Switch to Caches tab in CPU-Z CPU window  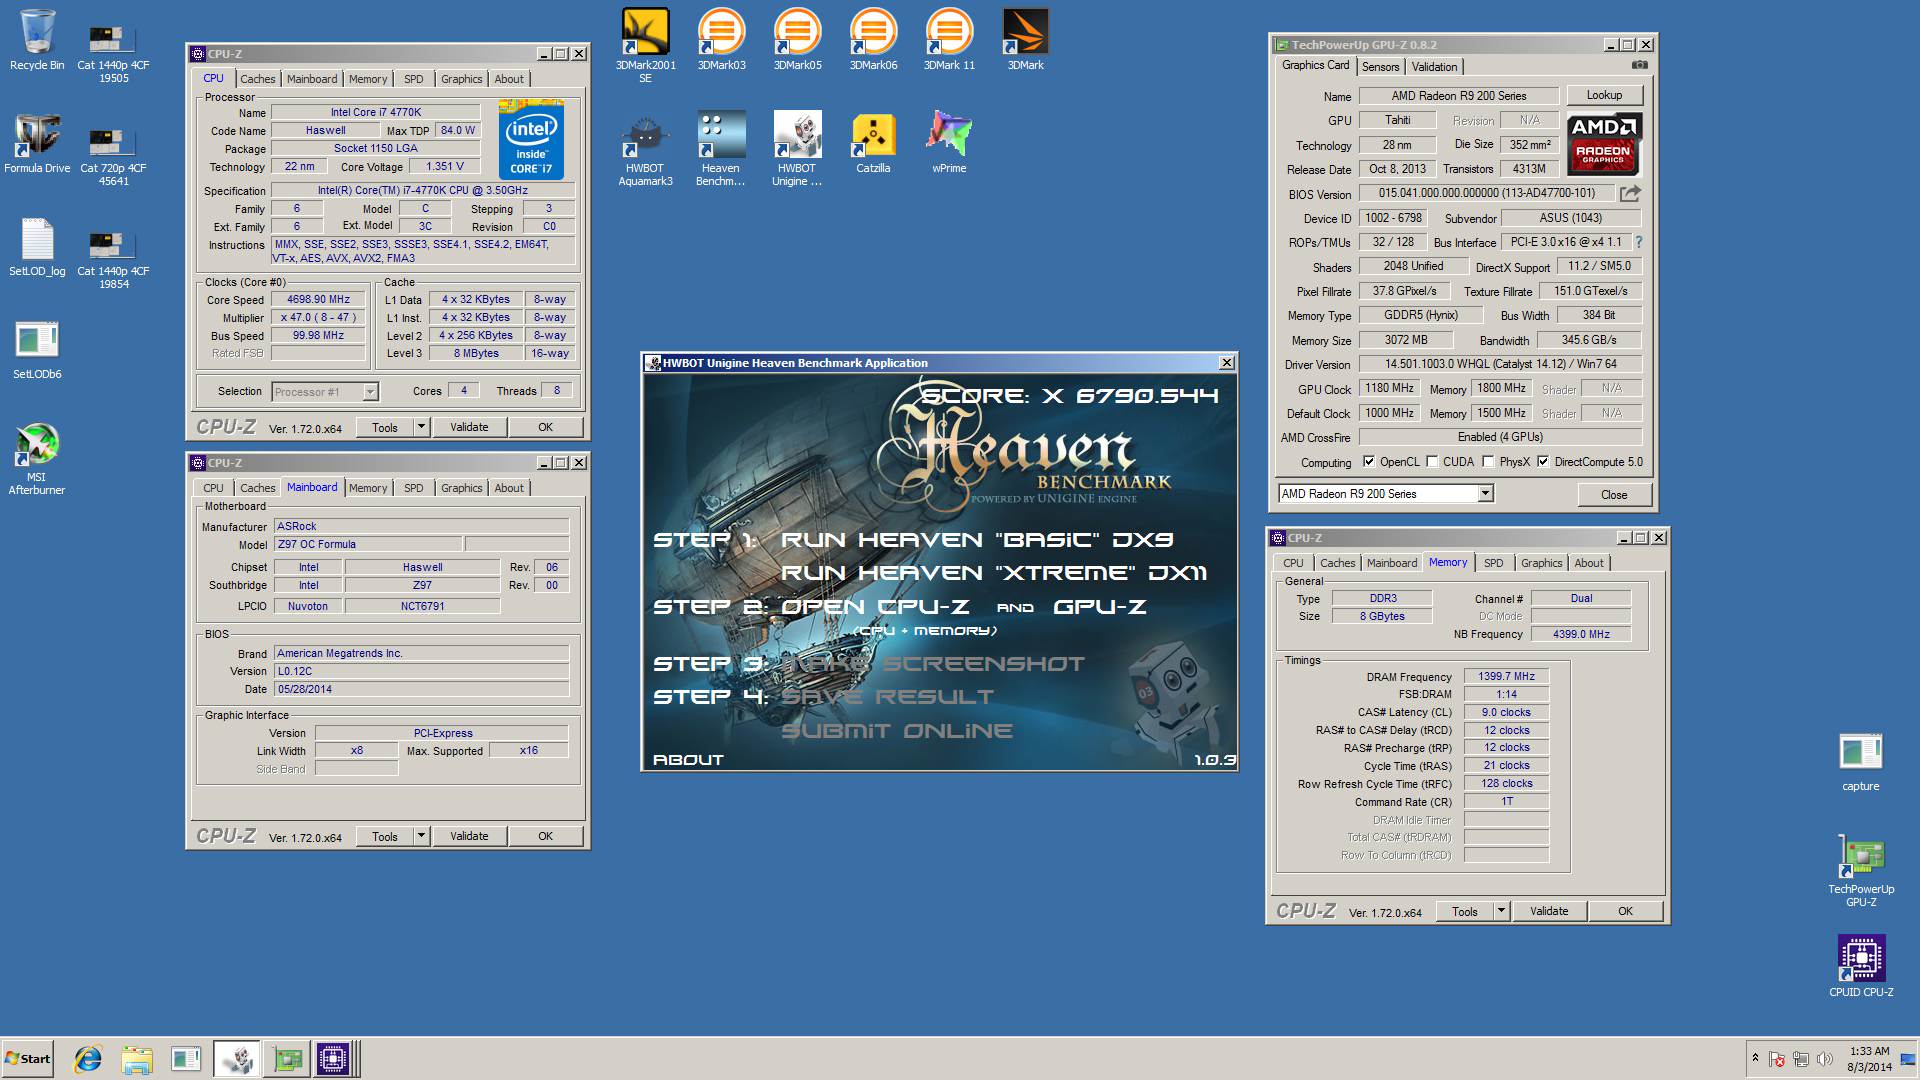[257, 79]
